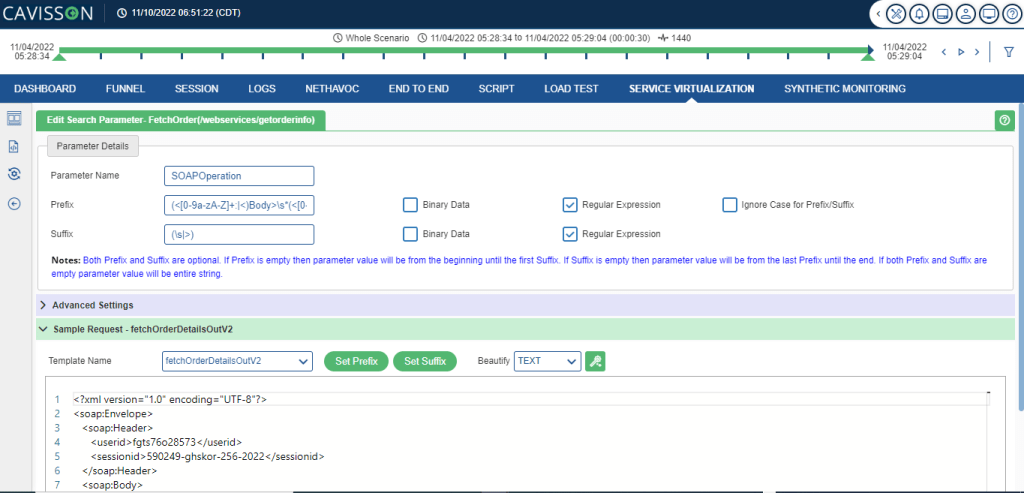Click the sidebar eye refresh icon

pyautogui.click(x=14, y=174)
